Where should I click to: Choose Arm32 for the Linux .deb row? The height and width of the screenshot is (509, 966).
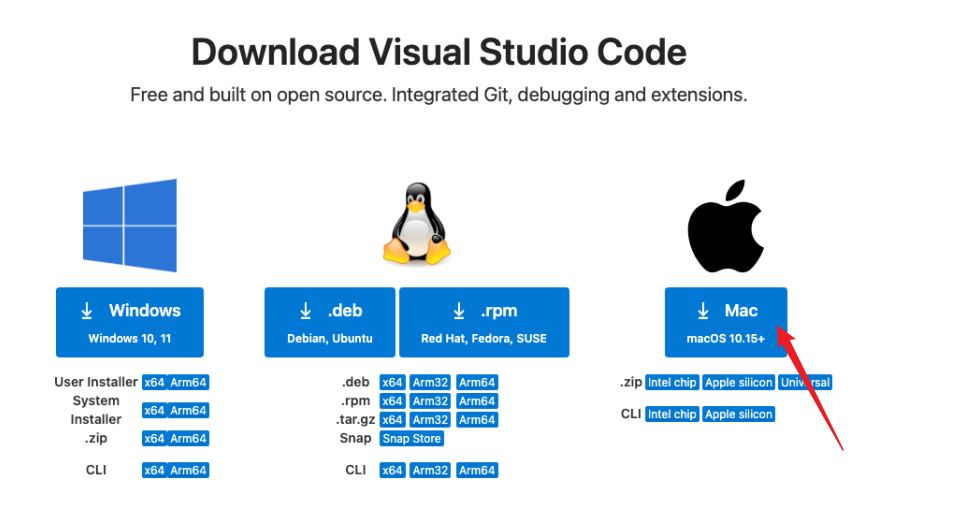point(429,383)
